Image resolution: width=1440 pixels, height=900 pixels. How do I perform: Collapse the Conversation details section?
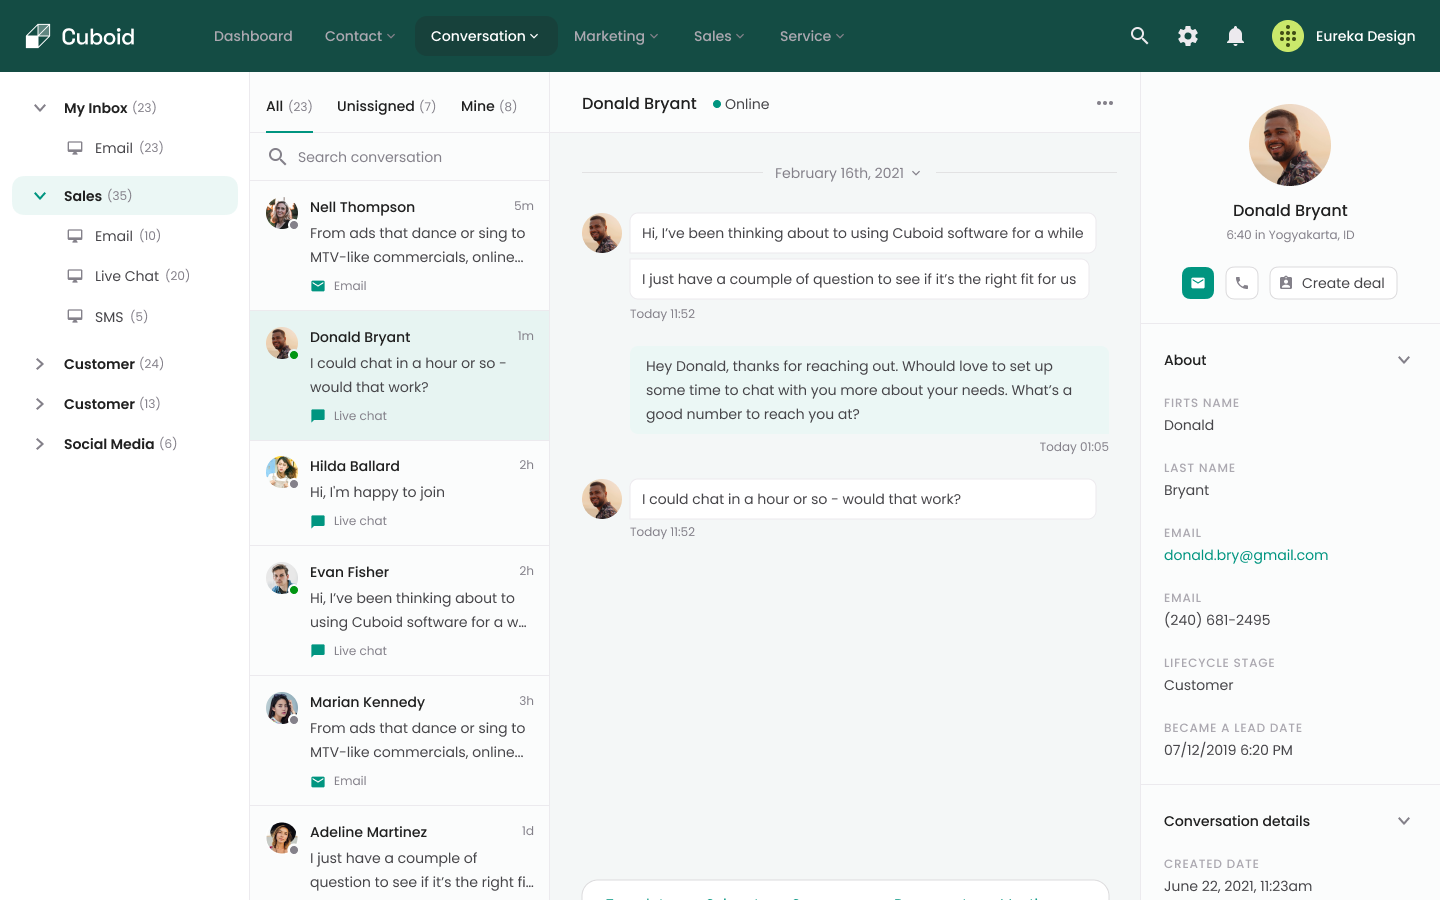tap(1403, 821)
